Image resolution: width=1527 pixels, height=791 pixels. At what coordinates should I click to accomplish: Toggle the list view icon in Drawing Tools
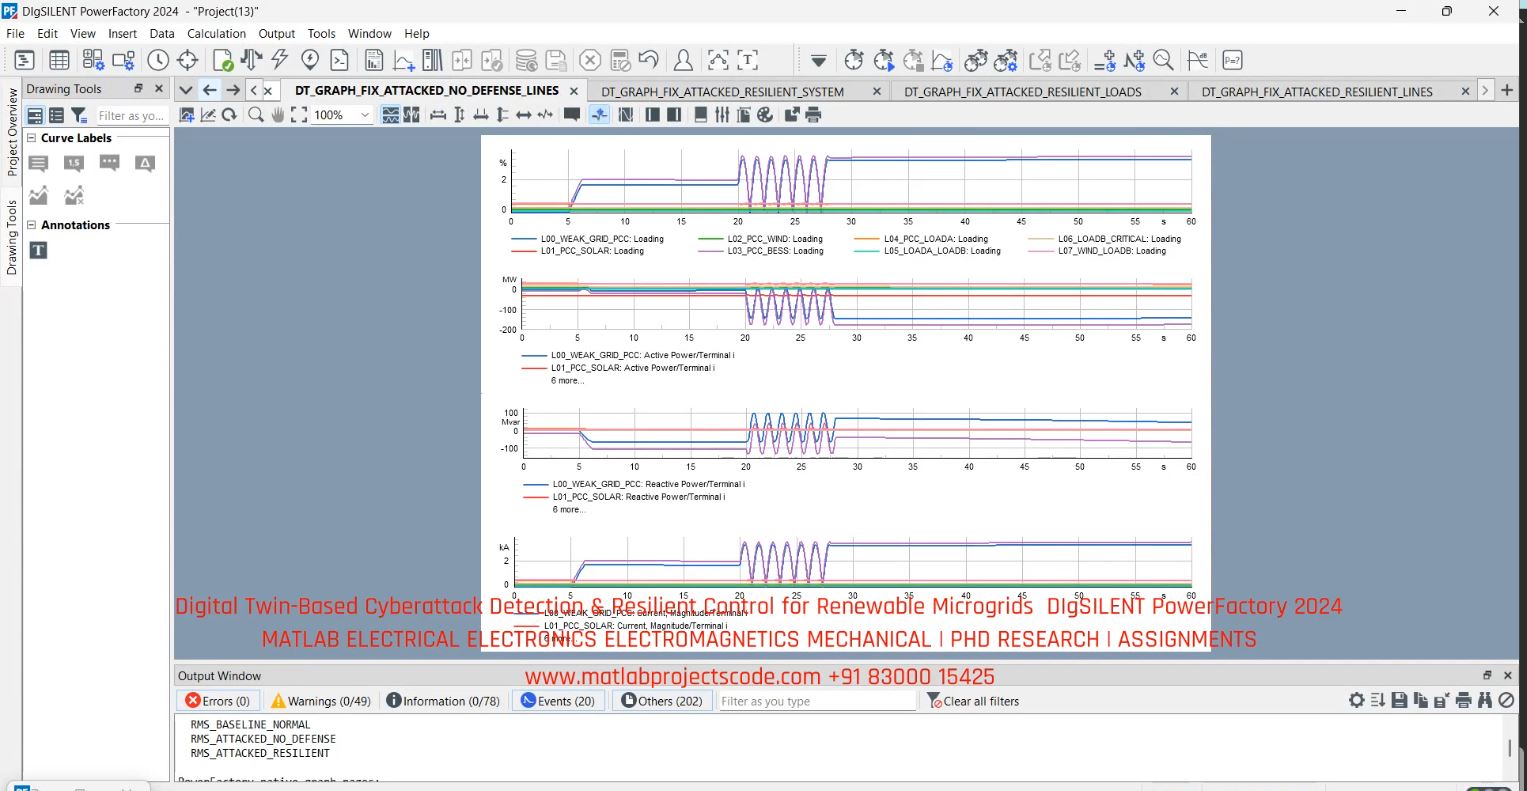coord(57,116)
